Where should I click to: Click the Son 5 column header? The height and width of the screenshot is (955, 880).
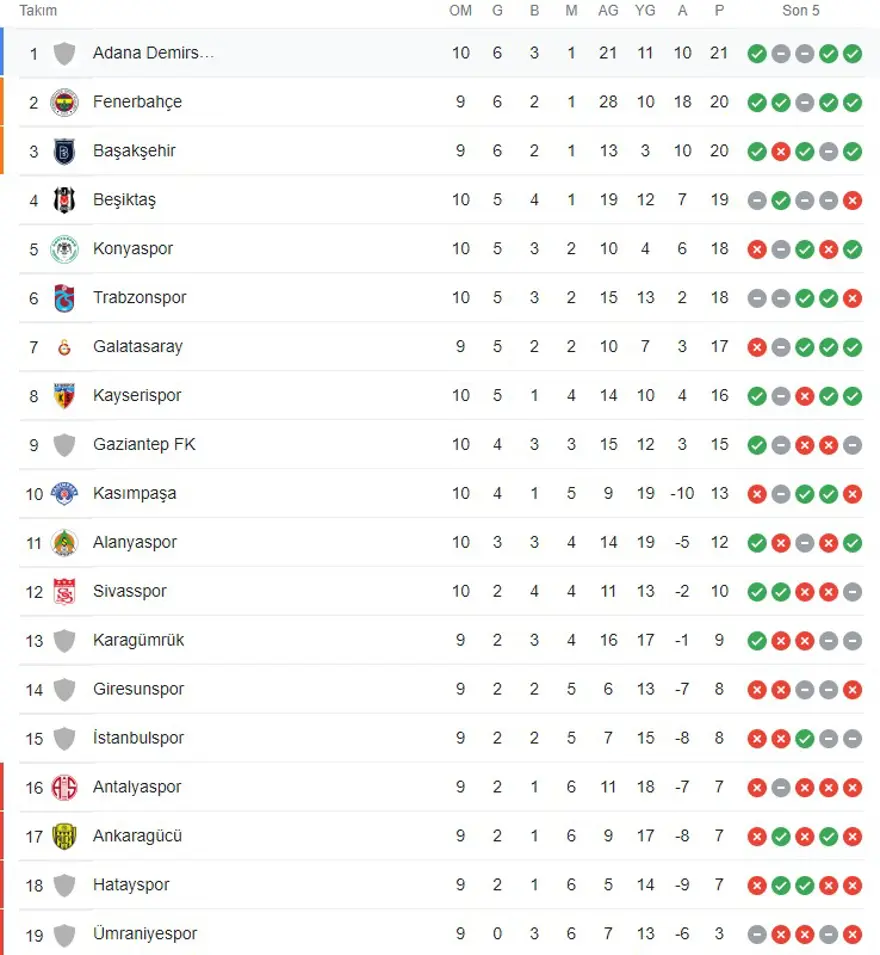pyautogui.click(x=803, y=11)
